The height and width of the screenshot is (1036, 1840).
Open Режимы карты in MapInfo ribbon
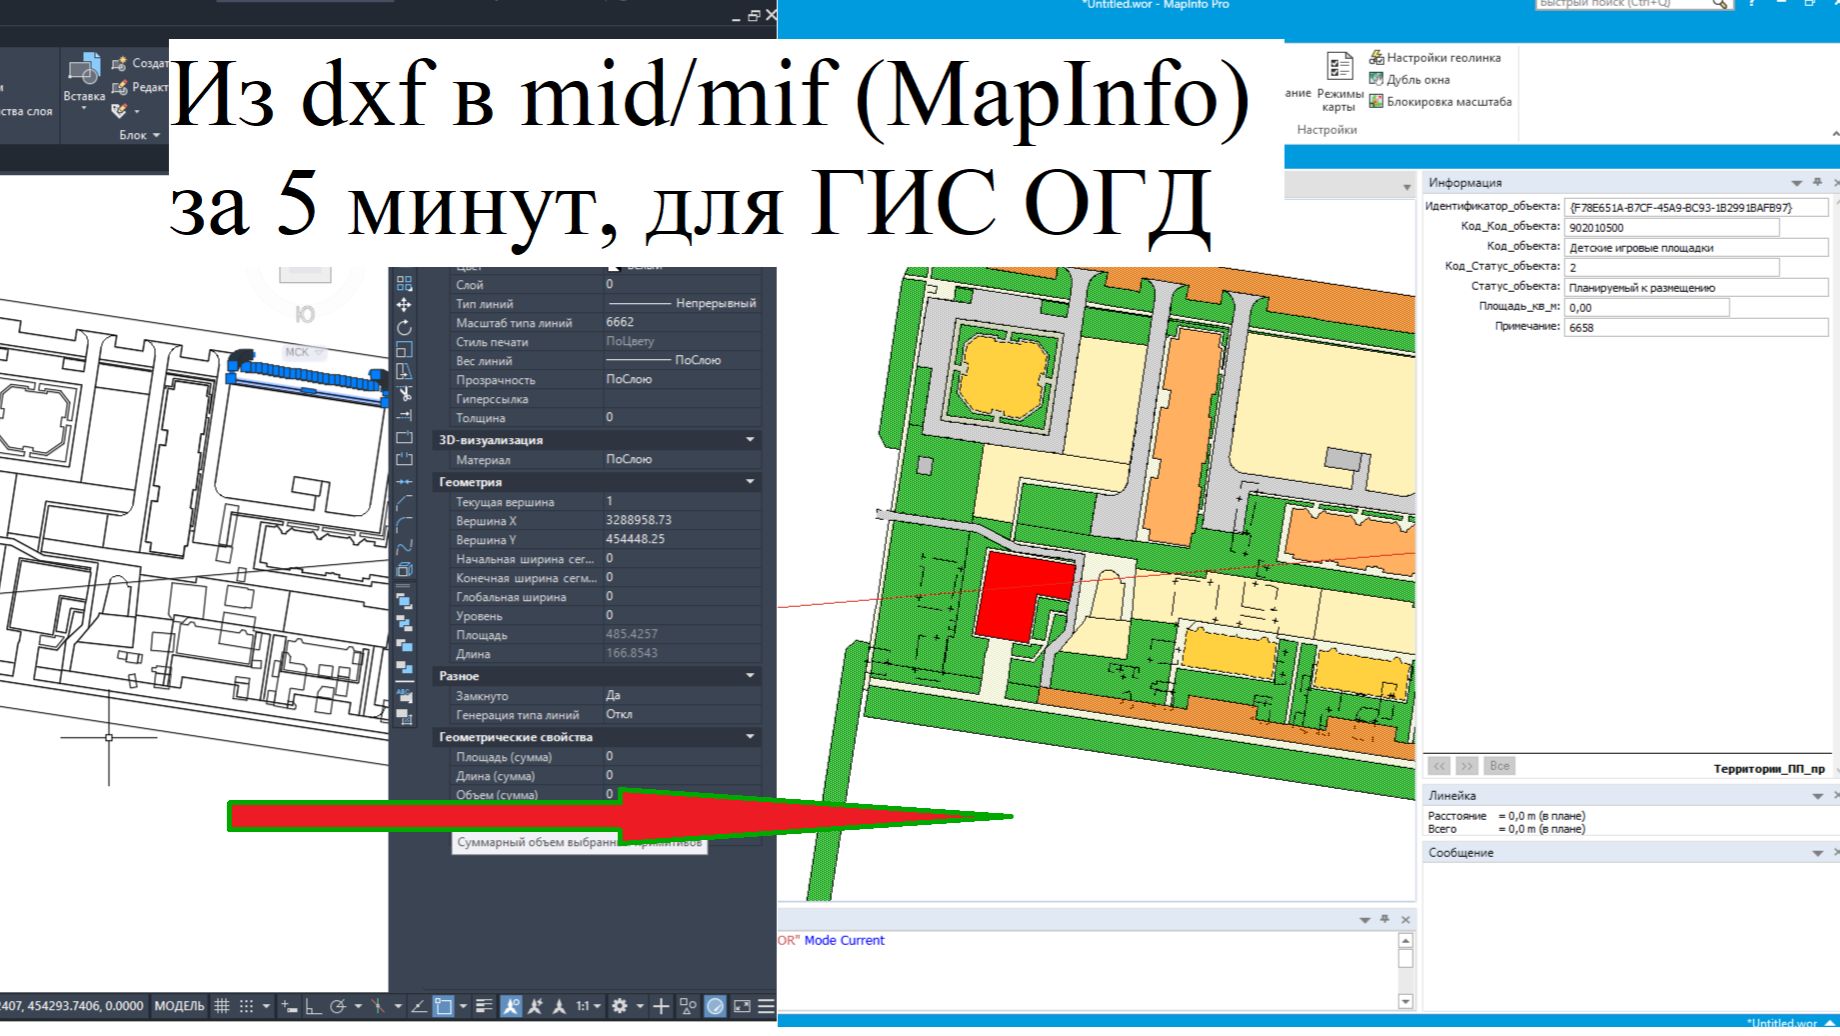1339,83
